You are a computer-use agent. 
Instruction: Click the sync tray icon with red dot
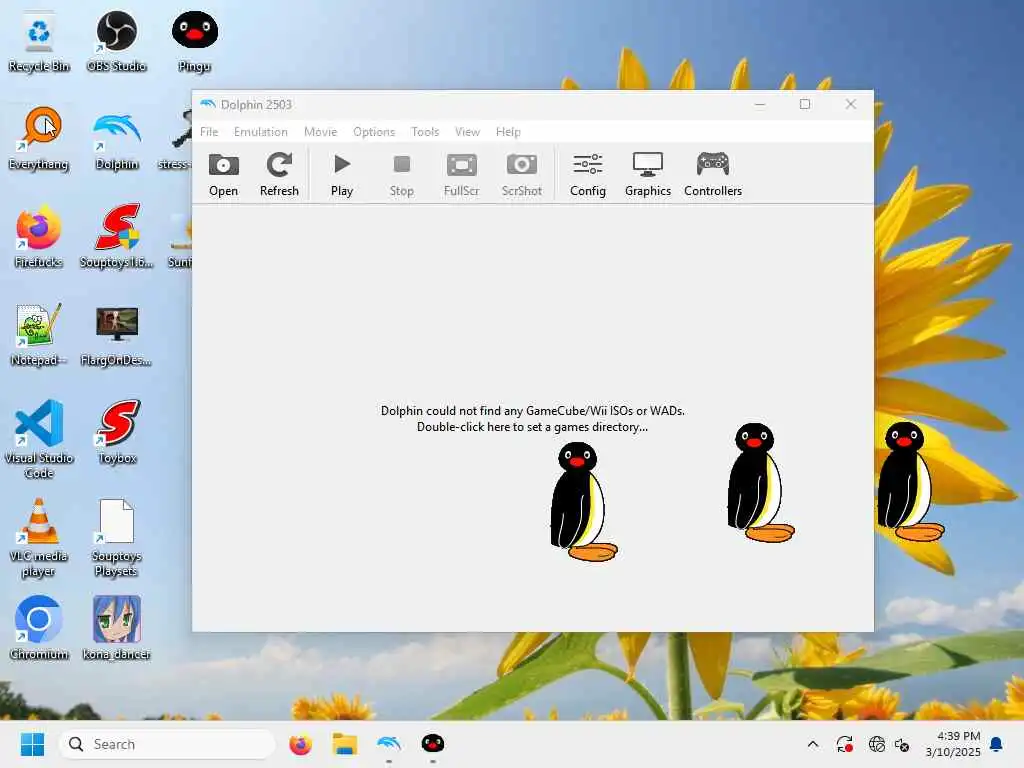coord(844,744)
